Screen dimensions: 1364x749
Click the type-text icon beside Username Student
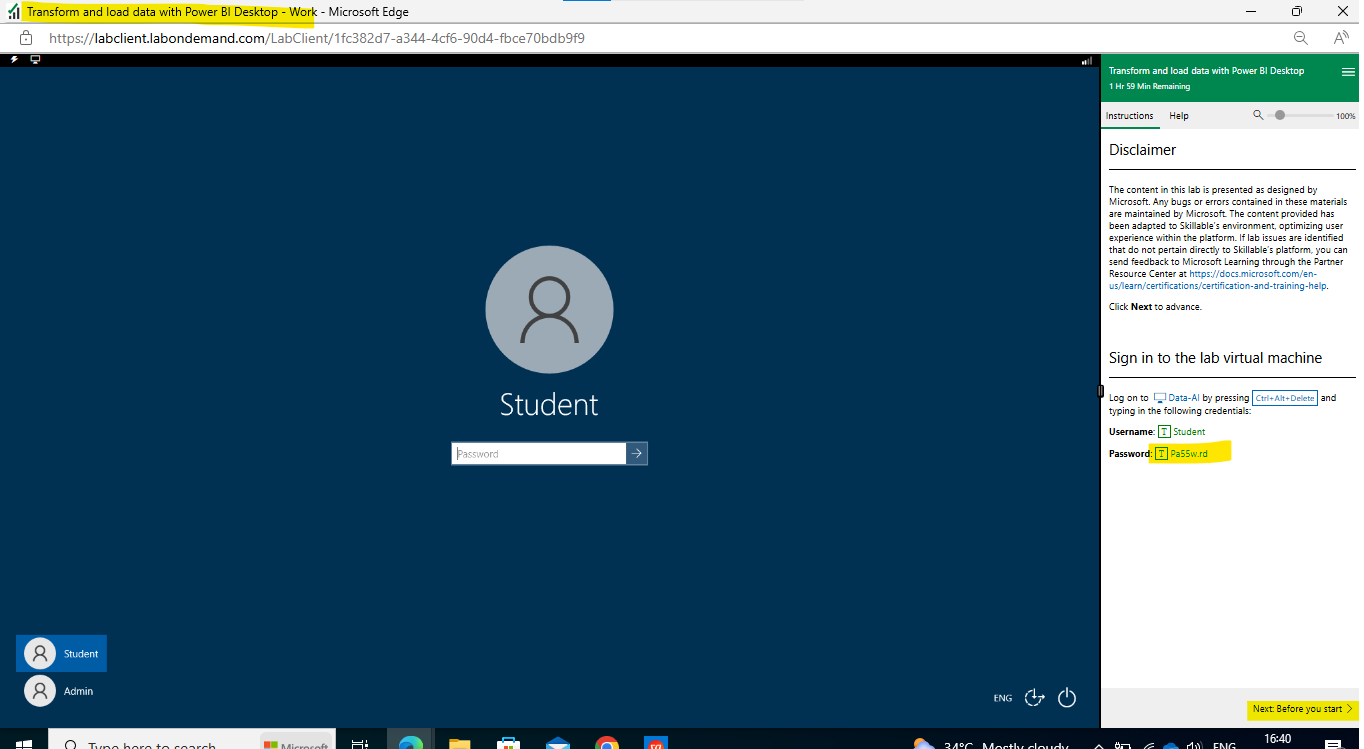pyautogui.click(x=1164, y=432)
